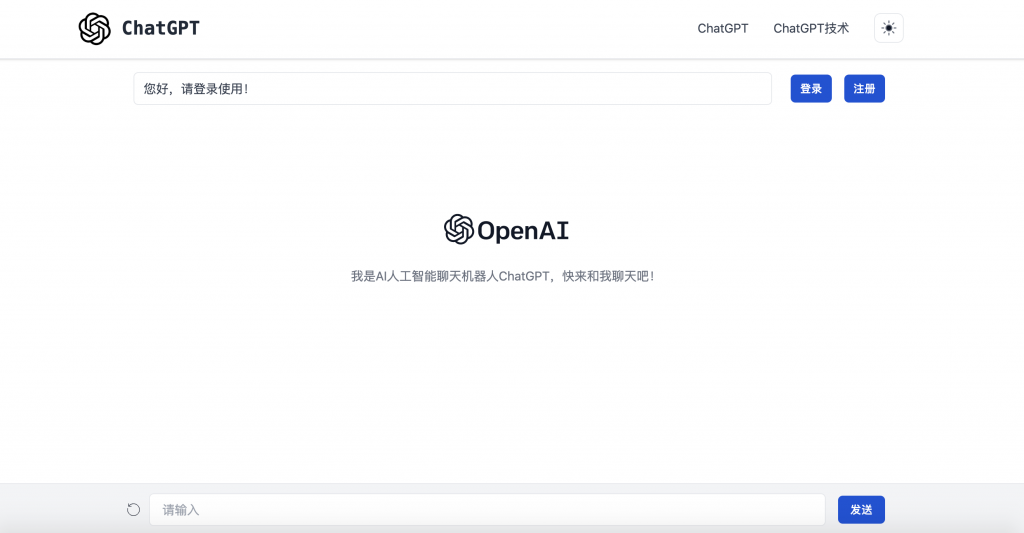Click the ChatGPT logo icon in header
This screenshot has width=1024, height=533.
click(95, 29)
